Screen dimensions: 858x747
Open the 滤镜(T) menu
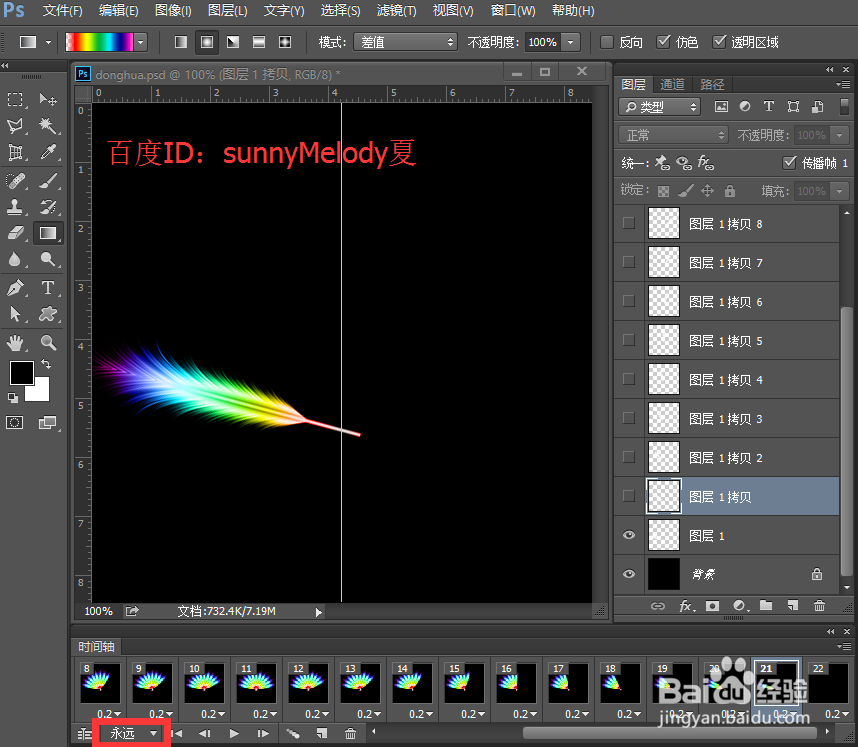(x=396, y=10)
